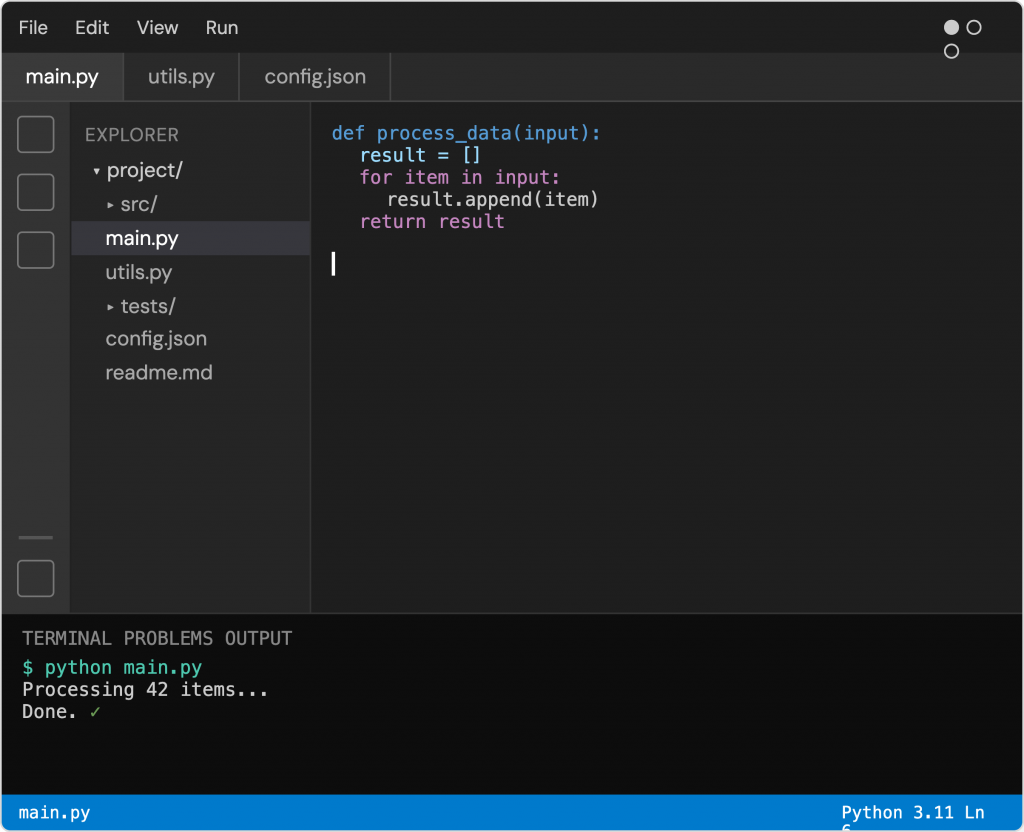
Task: Switch to the PROBLEMS panel tab
Action: tap(168, 638)
